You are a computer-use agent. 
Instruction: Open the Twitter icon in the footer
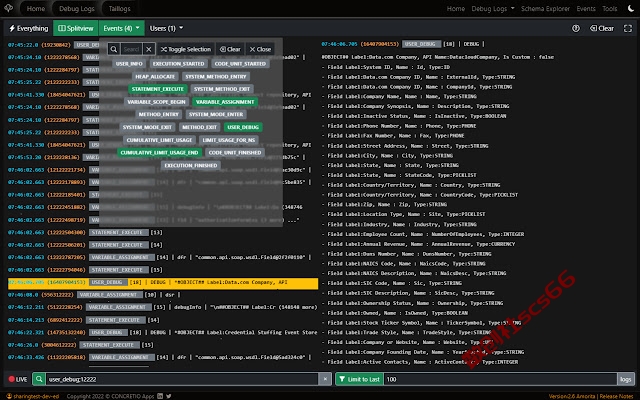coord(169,396)
